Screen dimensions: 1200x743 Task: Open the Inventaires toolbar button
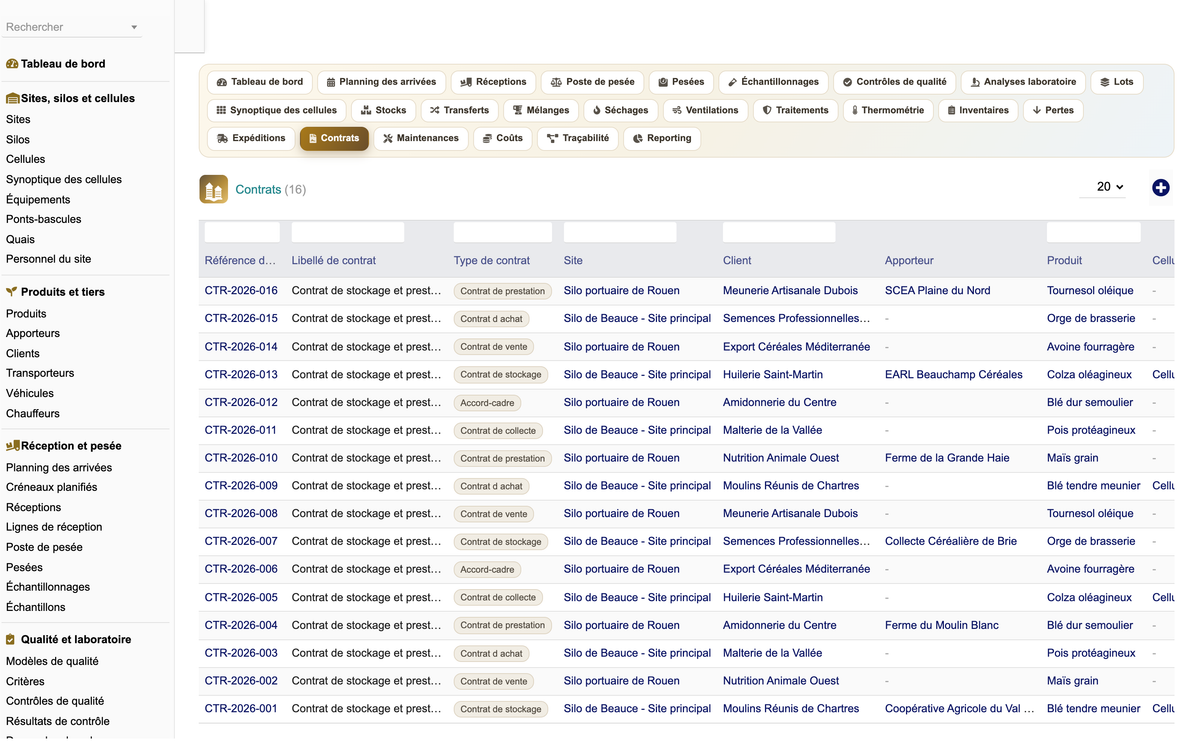978,110
